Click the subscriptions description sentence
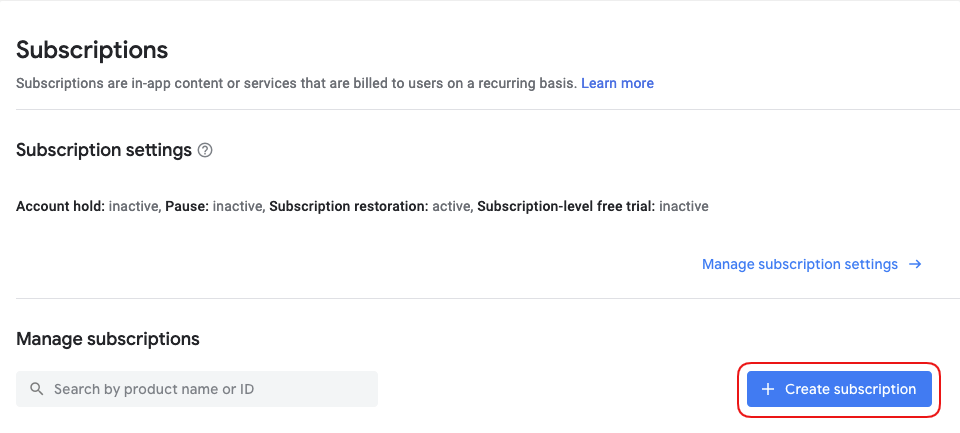The height and width of the screenshot is (433, 960). click(296, 83)
